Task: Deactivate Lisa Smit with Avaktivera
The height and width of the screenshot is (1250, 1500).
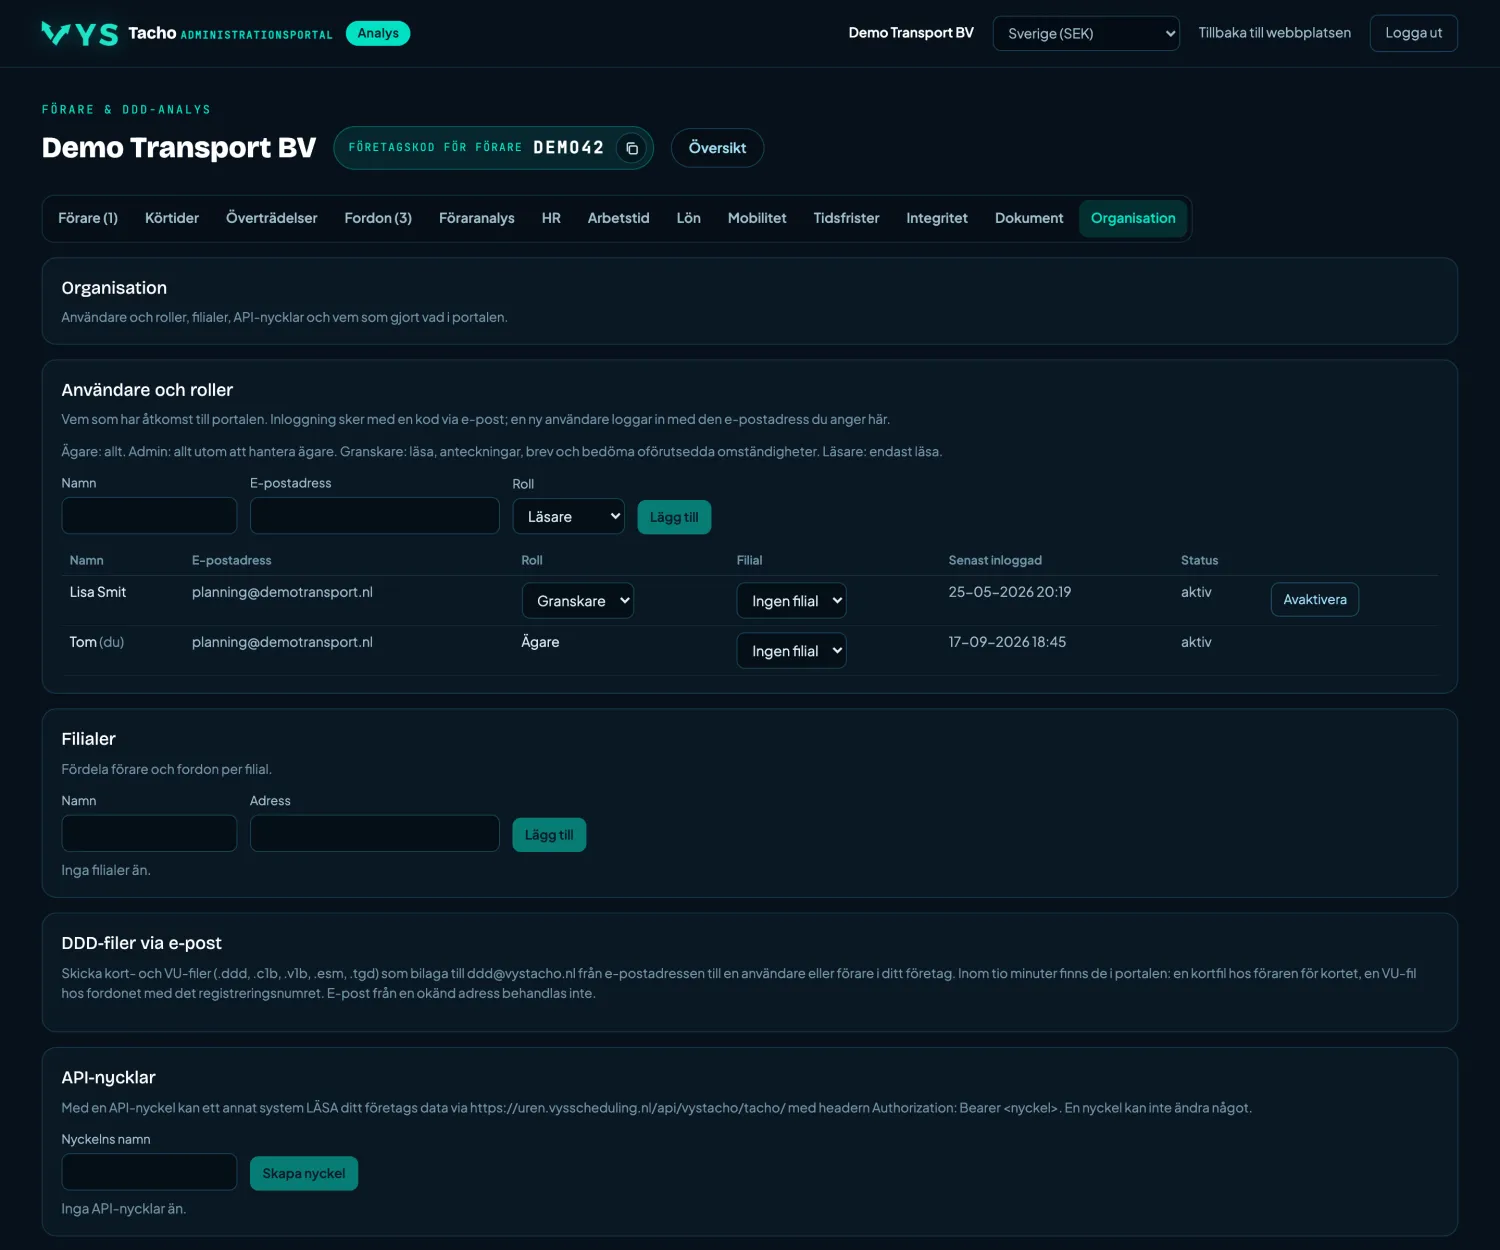Action: 1315,600
